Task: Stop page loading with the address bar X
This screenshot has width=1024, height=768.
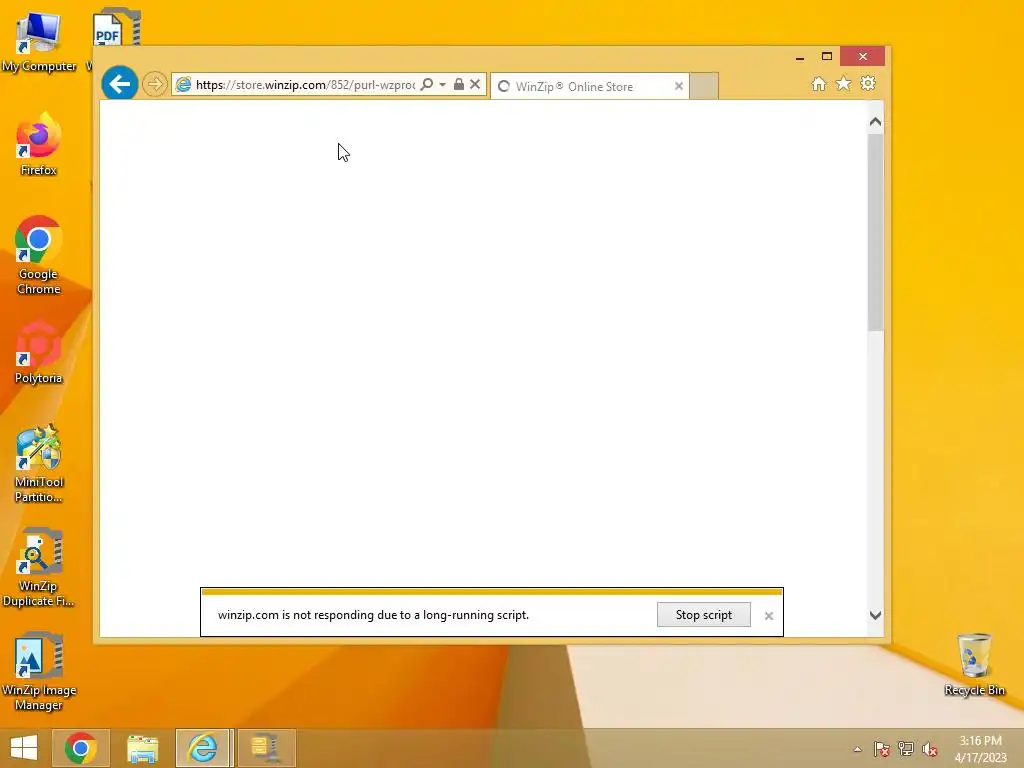Action: (x=475, y=84)
